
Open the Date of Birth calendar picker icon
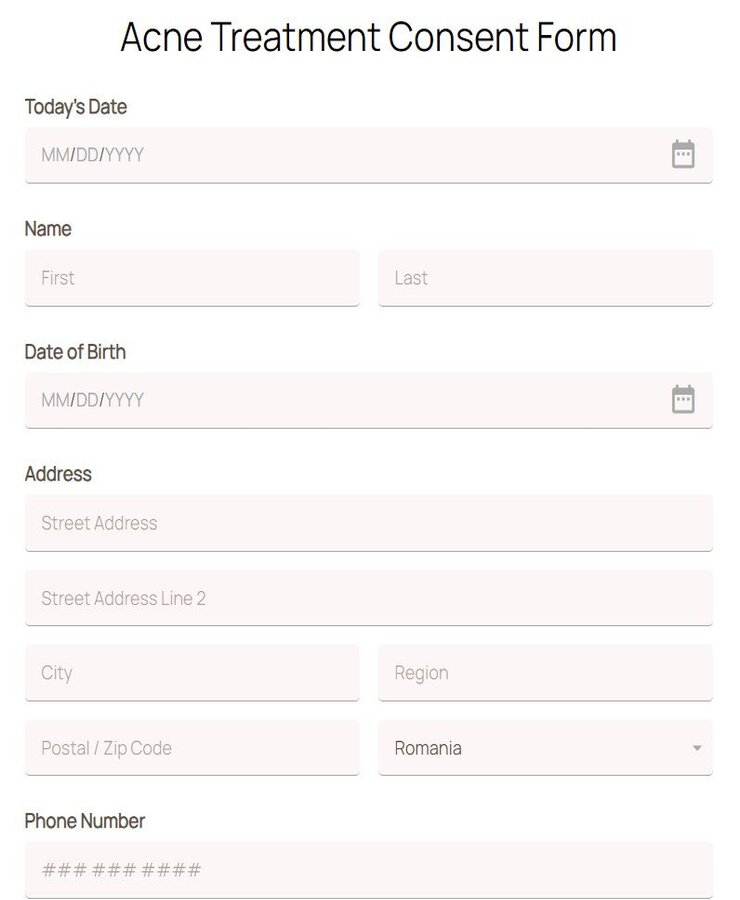(x=682, y=398)
